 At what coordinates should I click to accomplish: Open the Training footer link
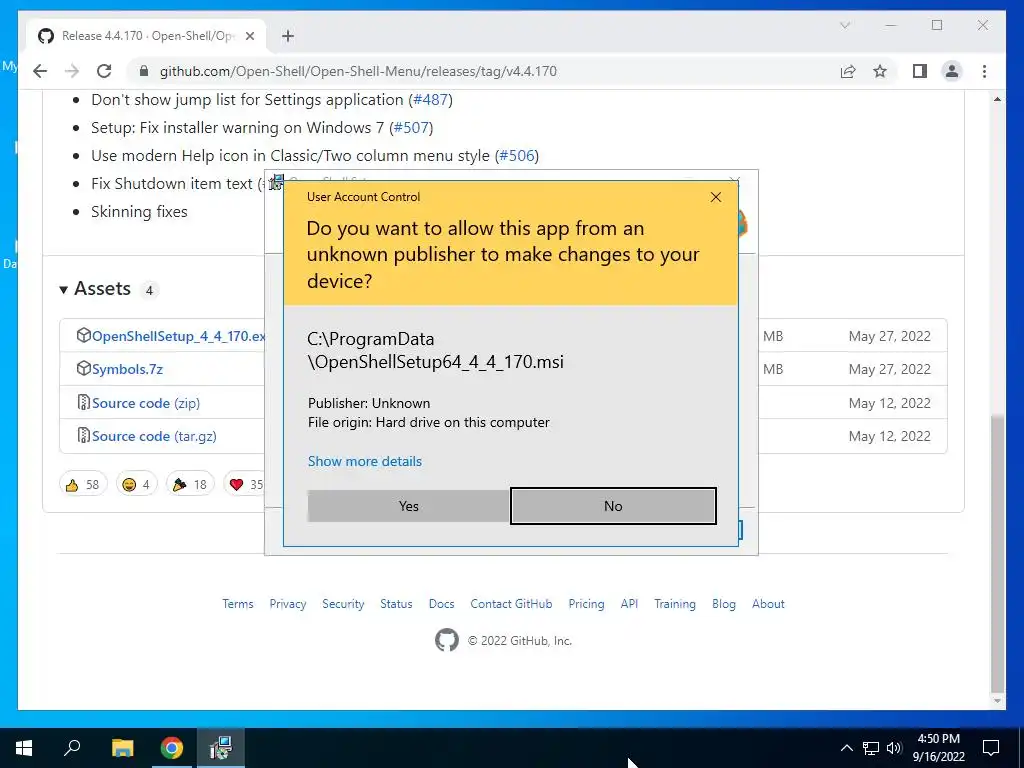(675, 604)
